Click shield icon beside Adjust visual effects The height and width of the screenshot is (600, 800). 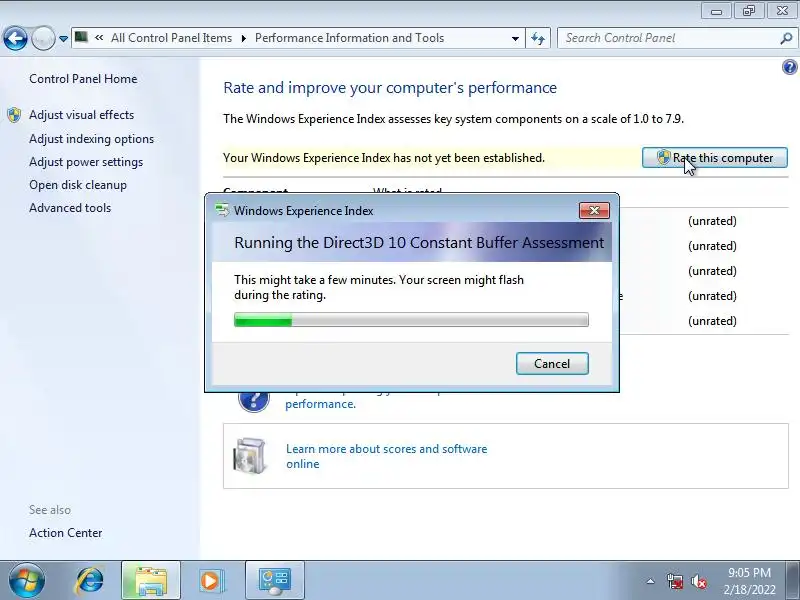[x=14, y=115]
